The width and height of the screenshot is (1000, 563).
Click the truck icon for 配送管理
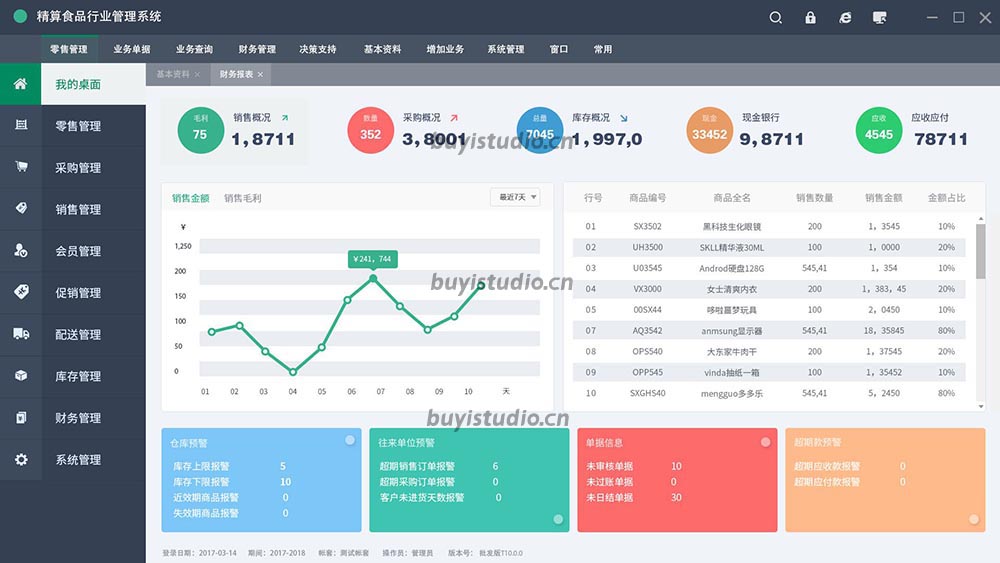(x=21, y=334)
